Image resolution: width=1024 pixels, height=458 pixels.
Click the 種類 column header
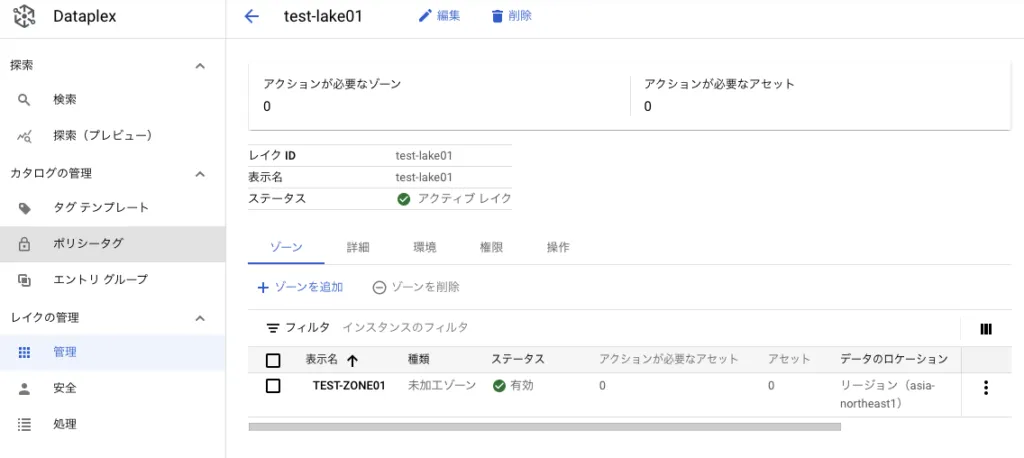pos(419,359)
